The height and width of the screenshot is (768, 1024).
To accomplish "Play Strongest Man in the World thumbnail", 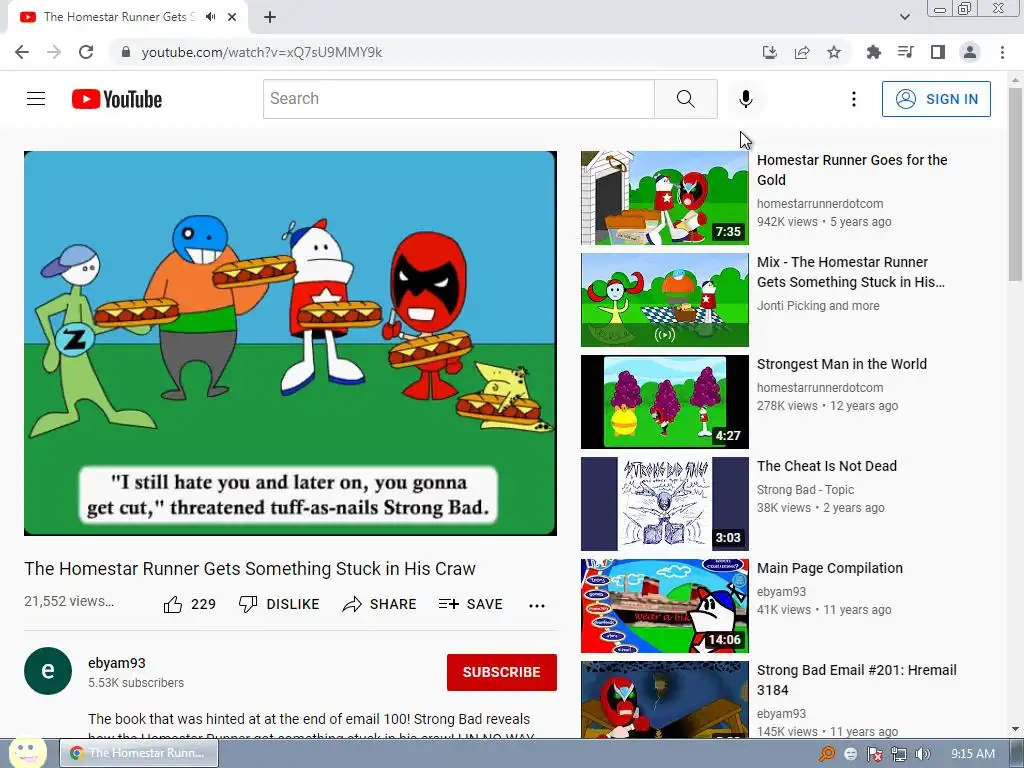I will point(665,402).
